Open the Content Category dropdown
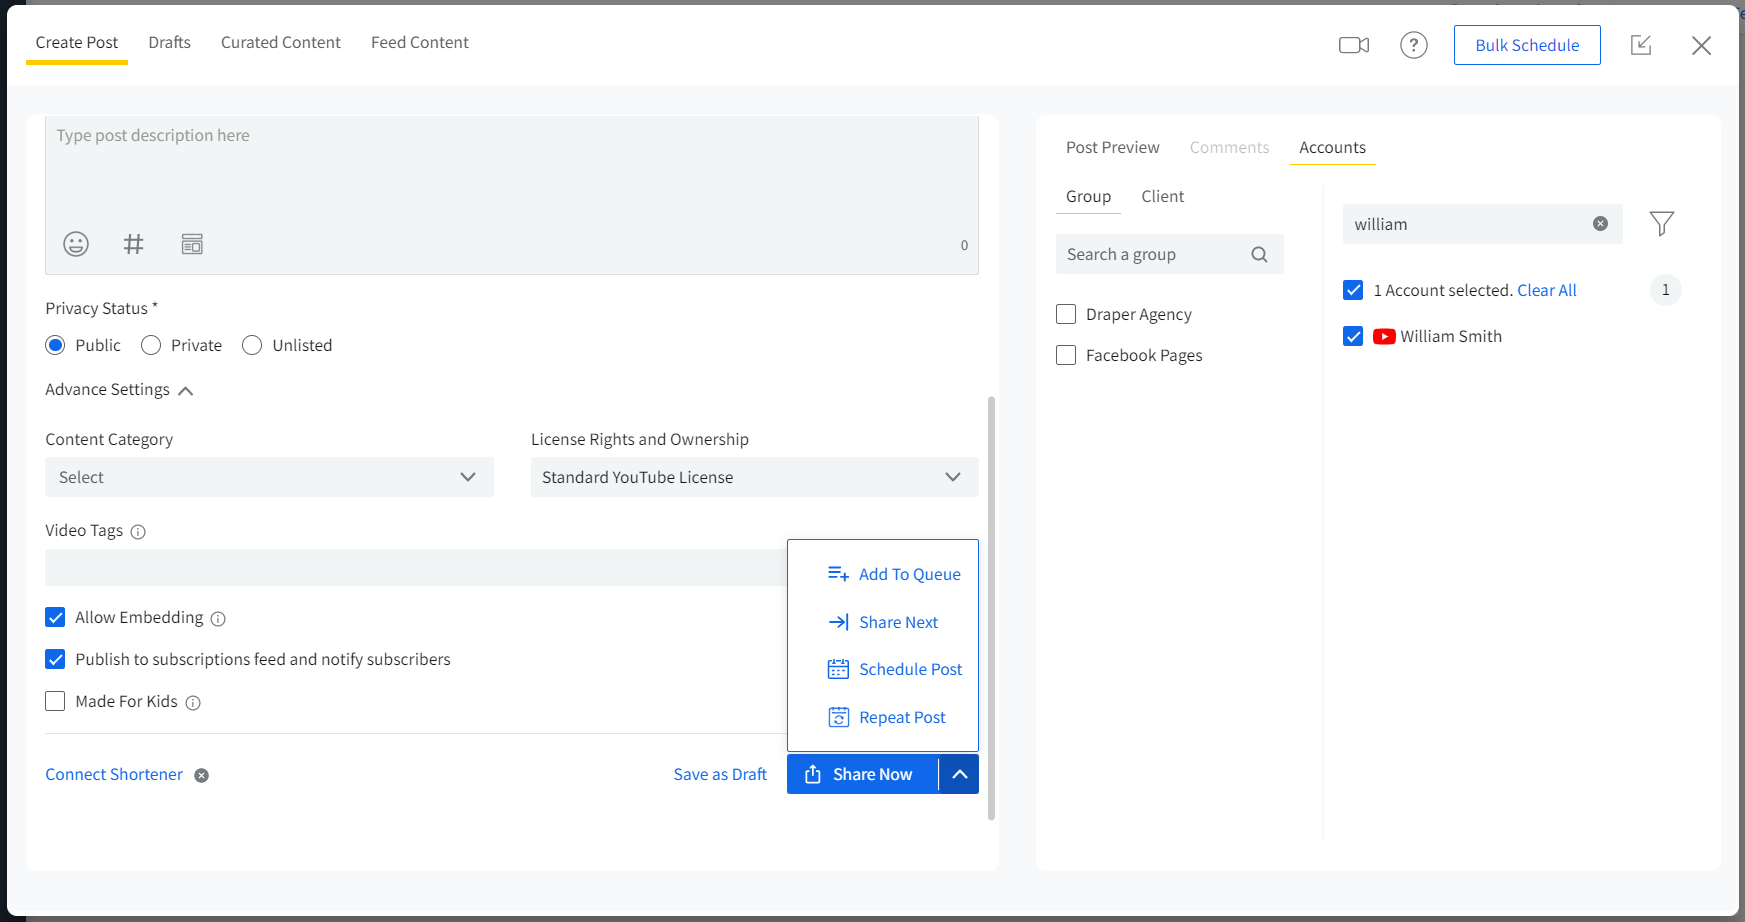Image resolution: width=1745 pixels, height=922 pixels. 269,477
